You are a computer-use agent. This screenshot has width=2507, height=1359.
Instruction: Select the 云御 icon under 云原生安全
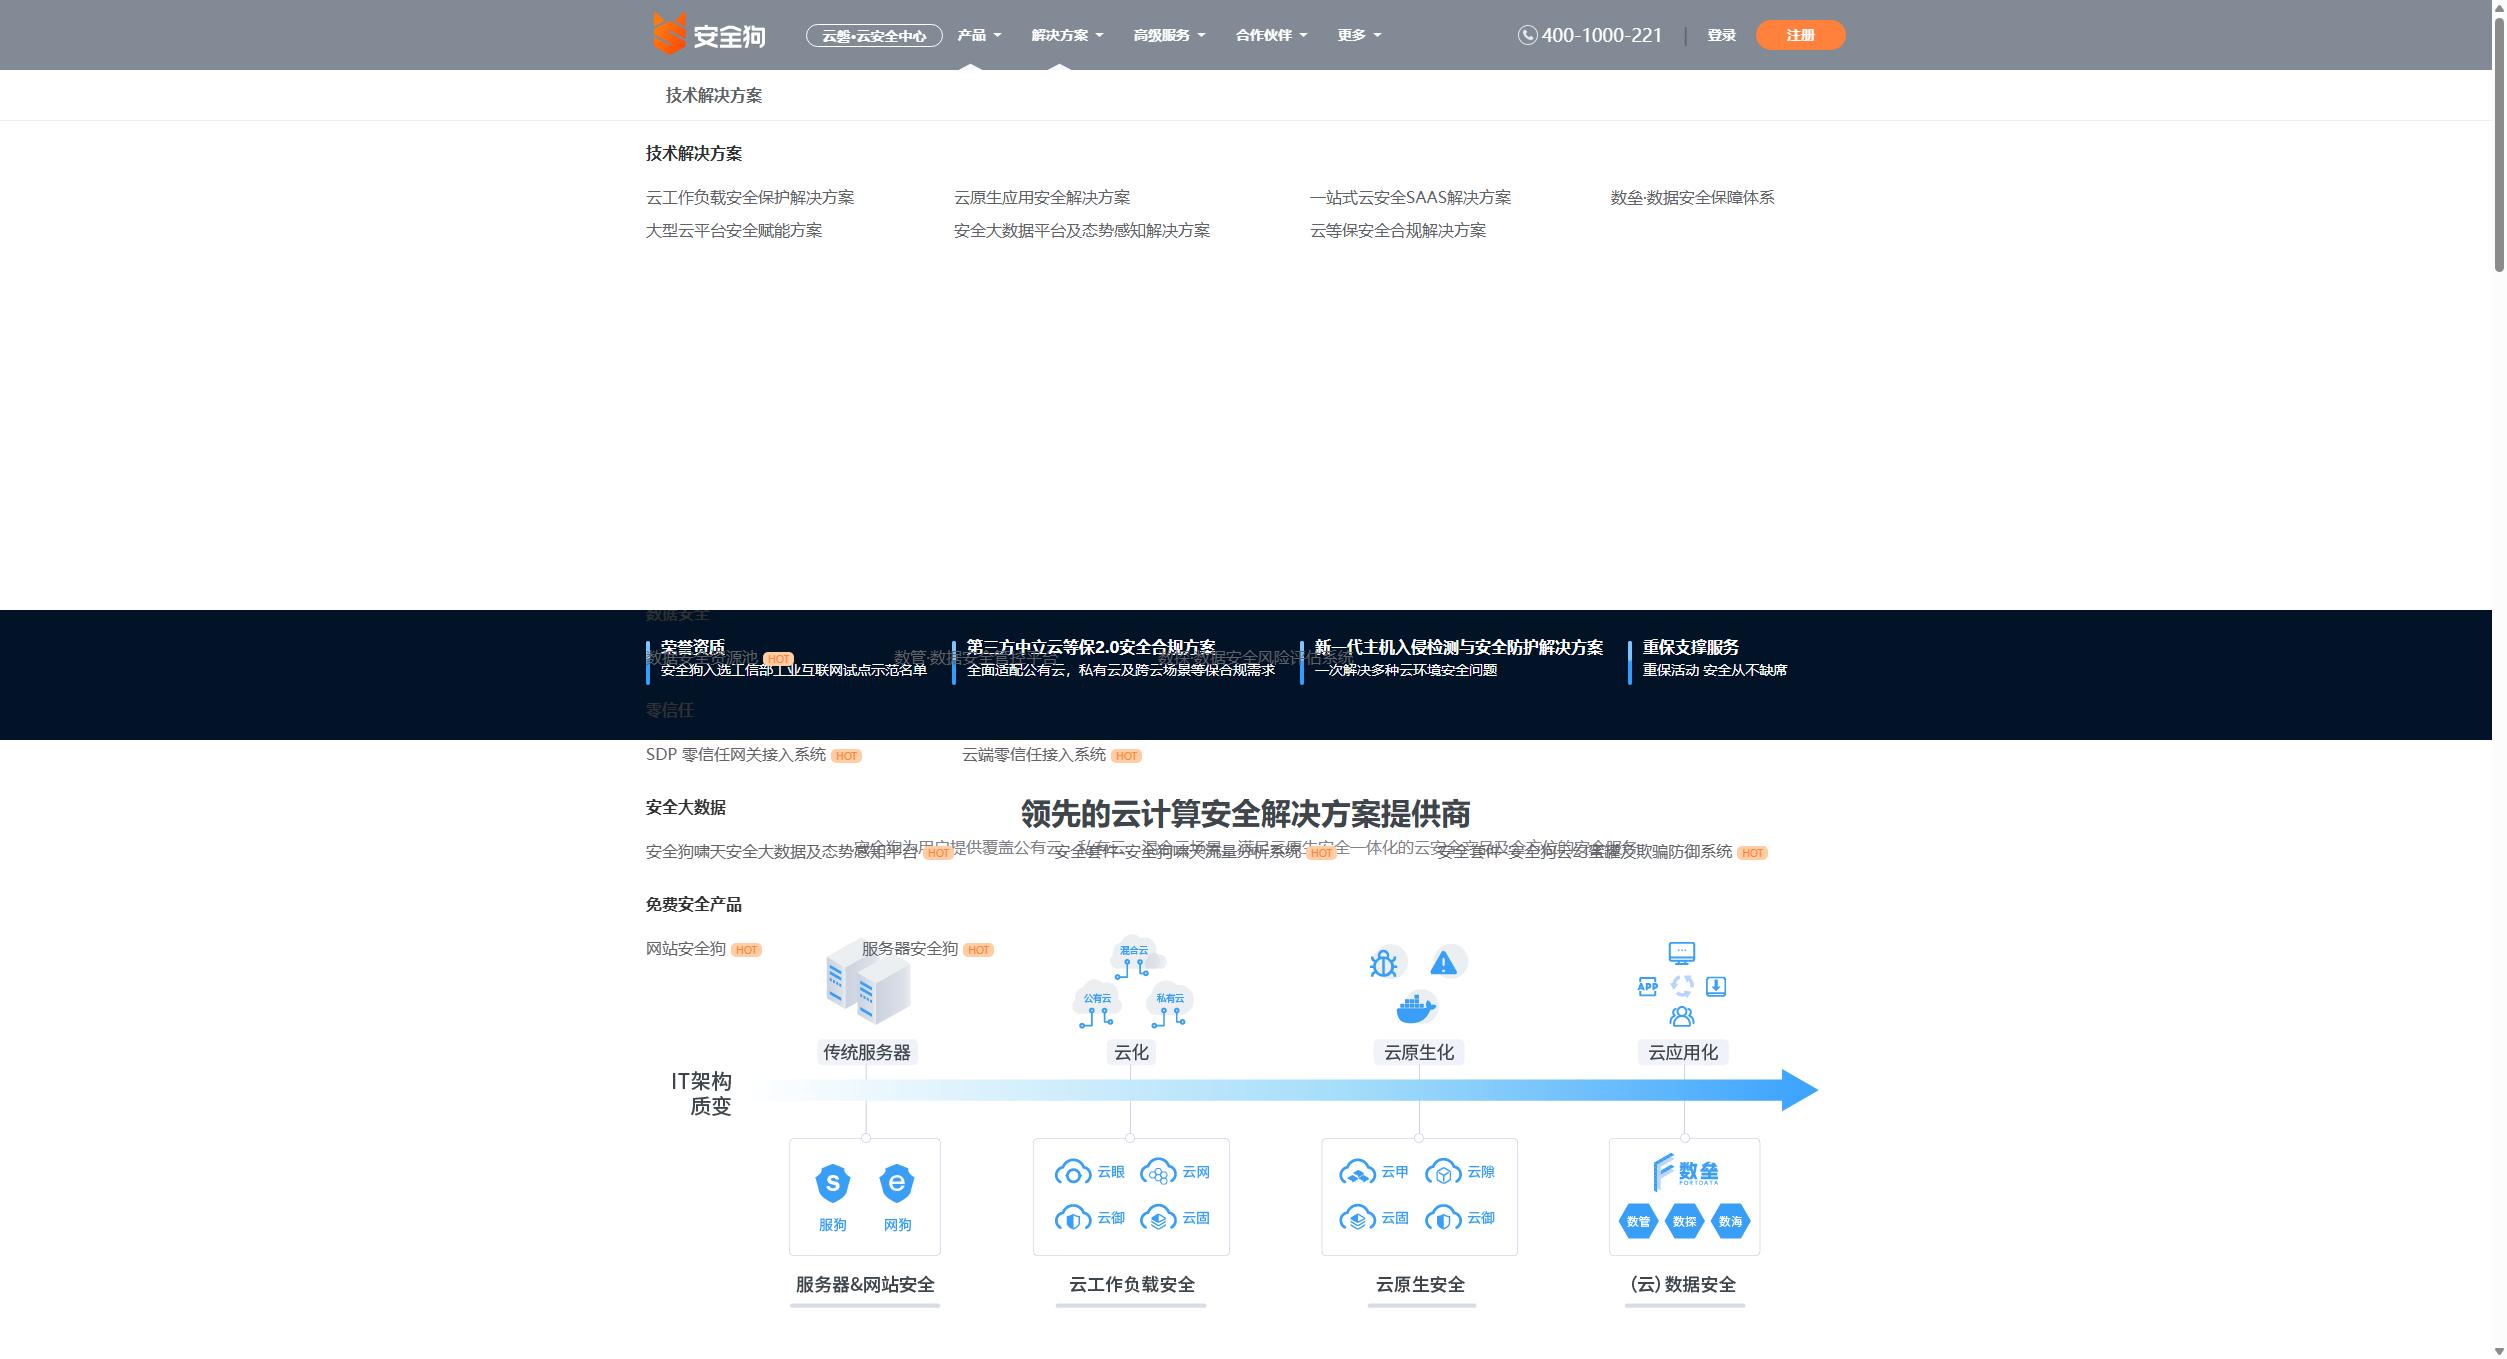click(1443, 1218)
